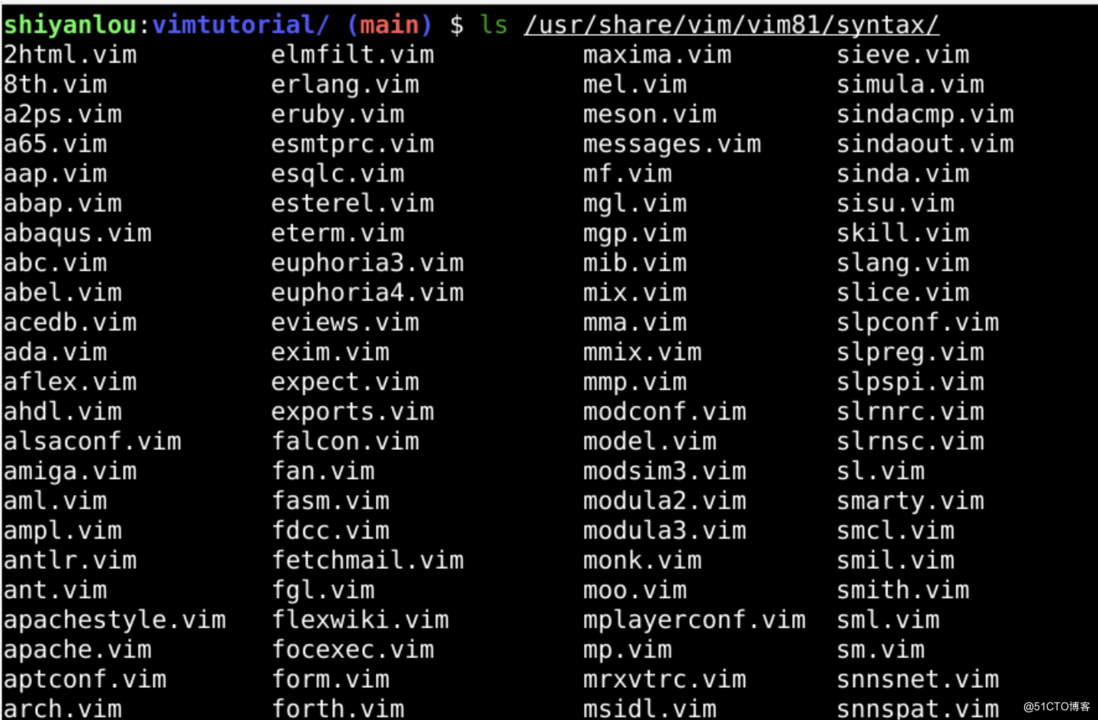Screen dimensions: 1098x720
Task: Select the 2html.vim filename
Action: tap(70, 55)
